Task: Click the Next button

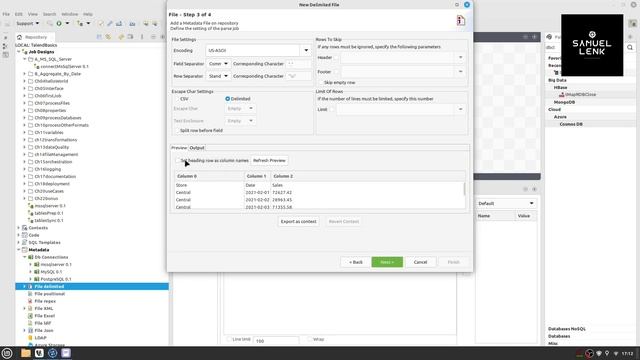Action: pyautogui.click(x=387, y=262)
